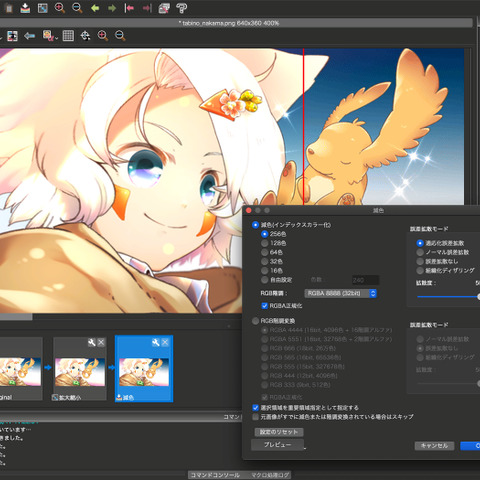Screen dimensions: 480x480
Task: Click the blue zoom-out magnifier in top toolbar
Action: pyautogui.click(x=77, y=8)
